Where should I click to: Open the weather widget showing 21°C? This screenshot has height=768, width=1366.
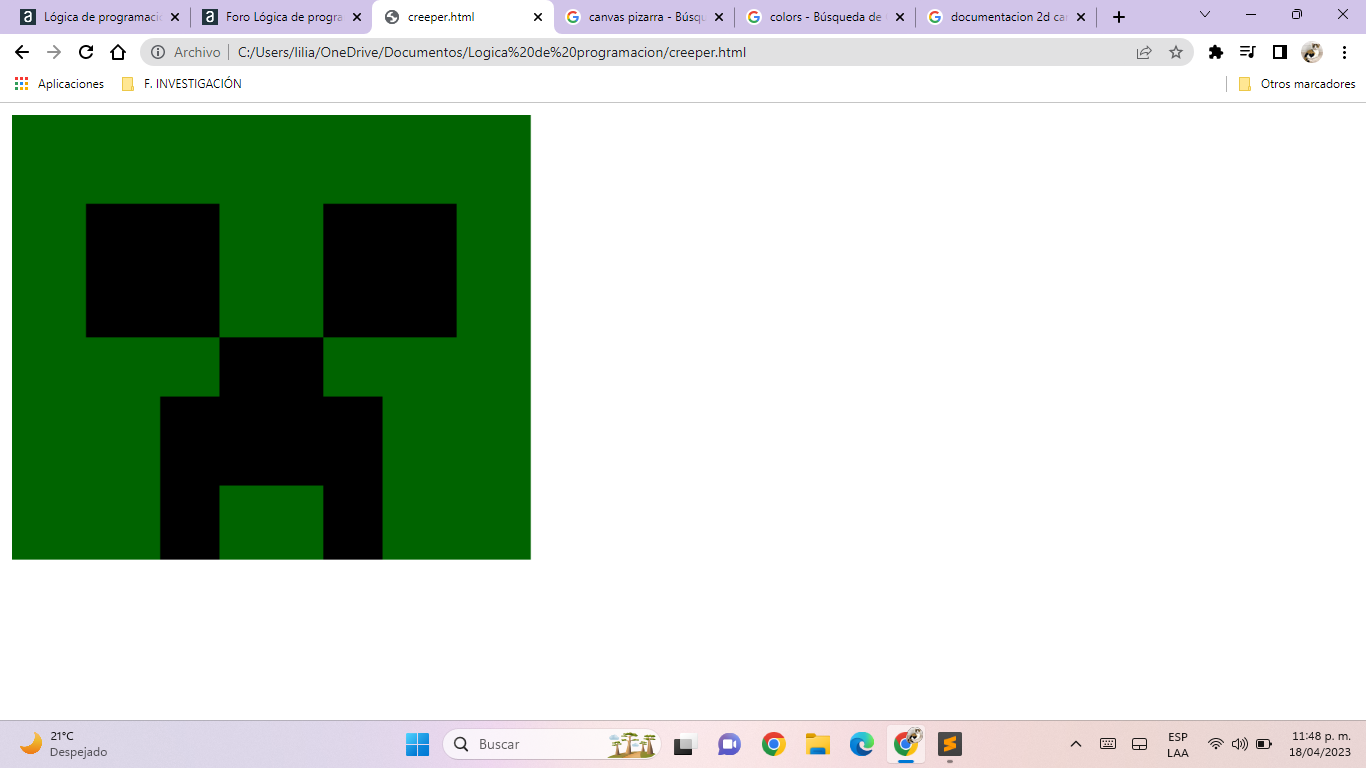click(x=64, y=744)
